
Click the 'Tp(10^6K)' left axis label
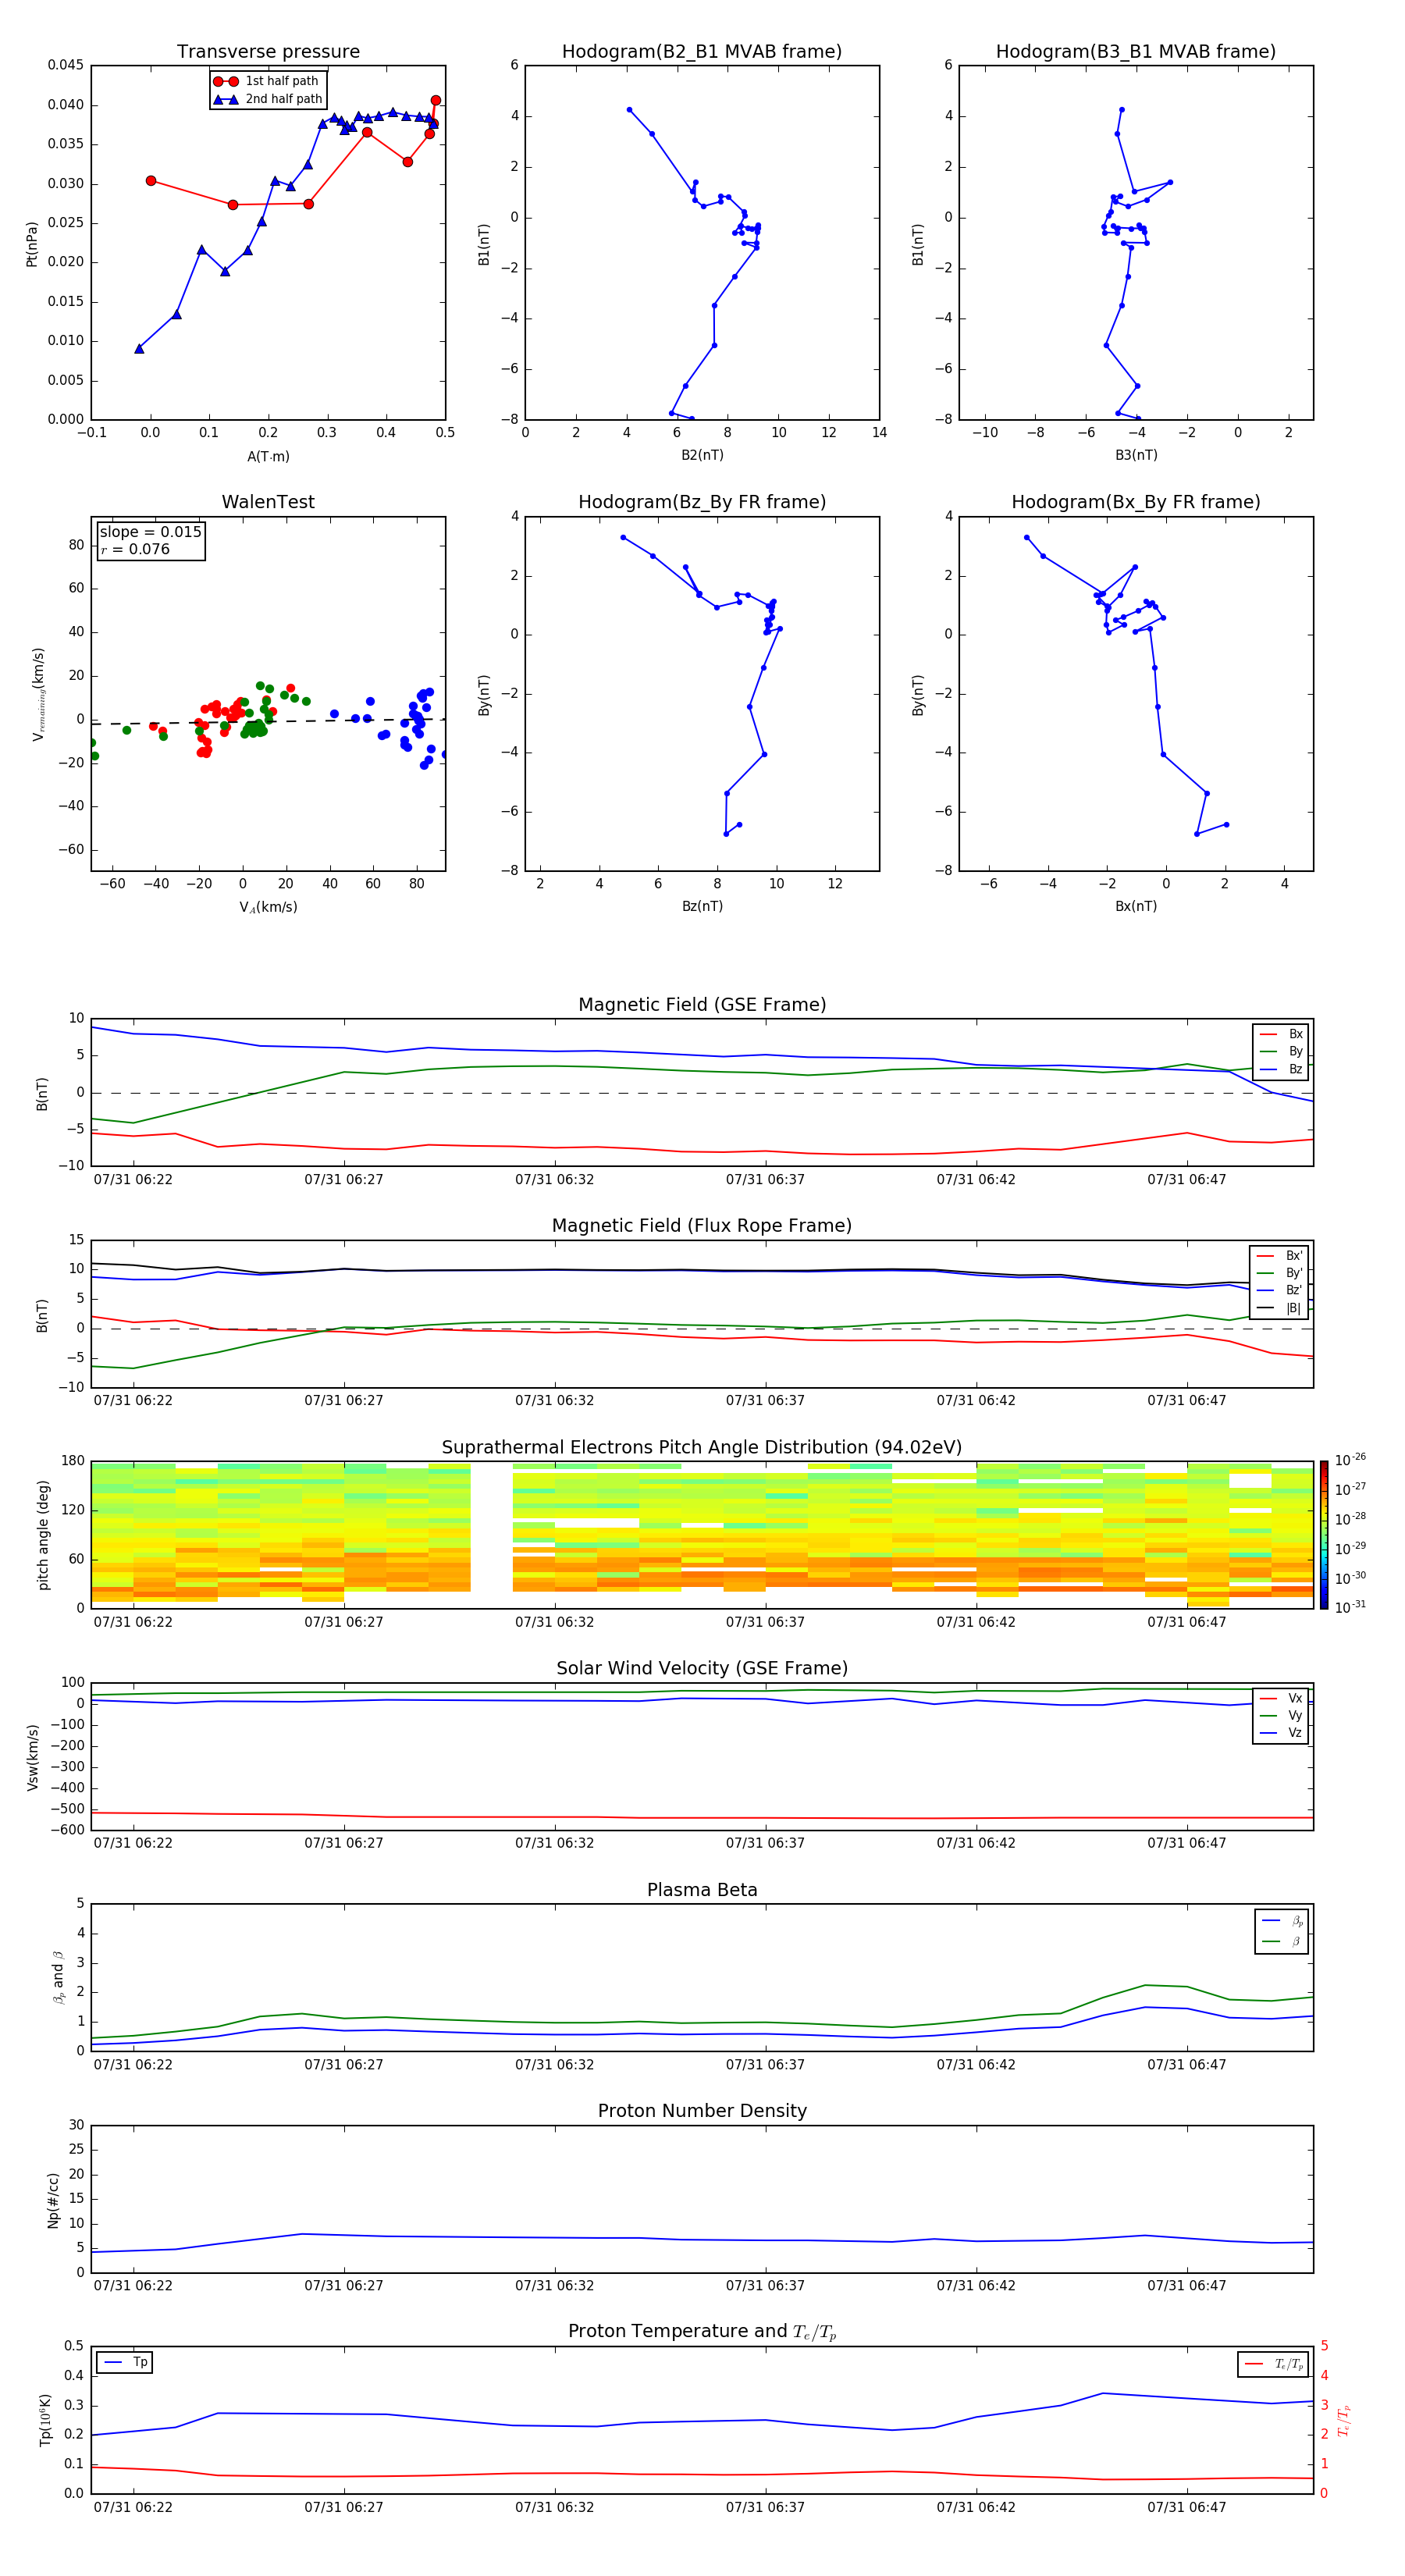tap(45, 2420)
